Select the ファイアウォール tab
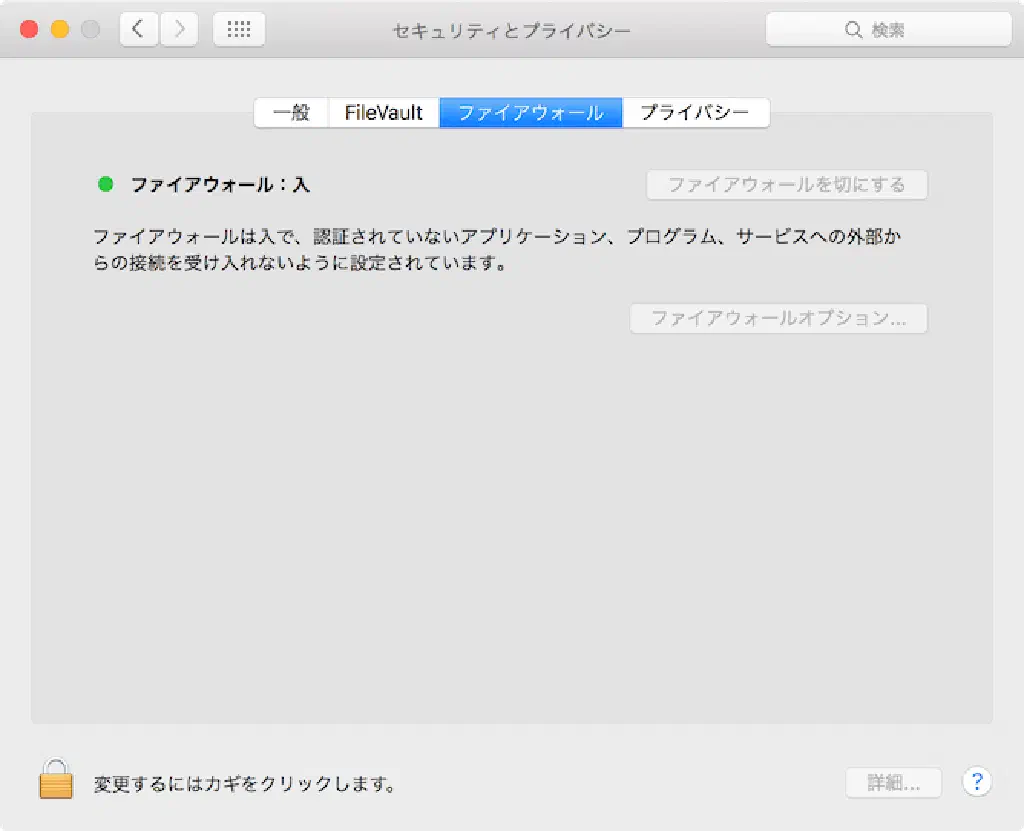 [531, 113]
